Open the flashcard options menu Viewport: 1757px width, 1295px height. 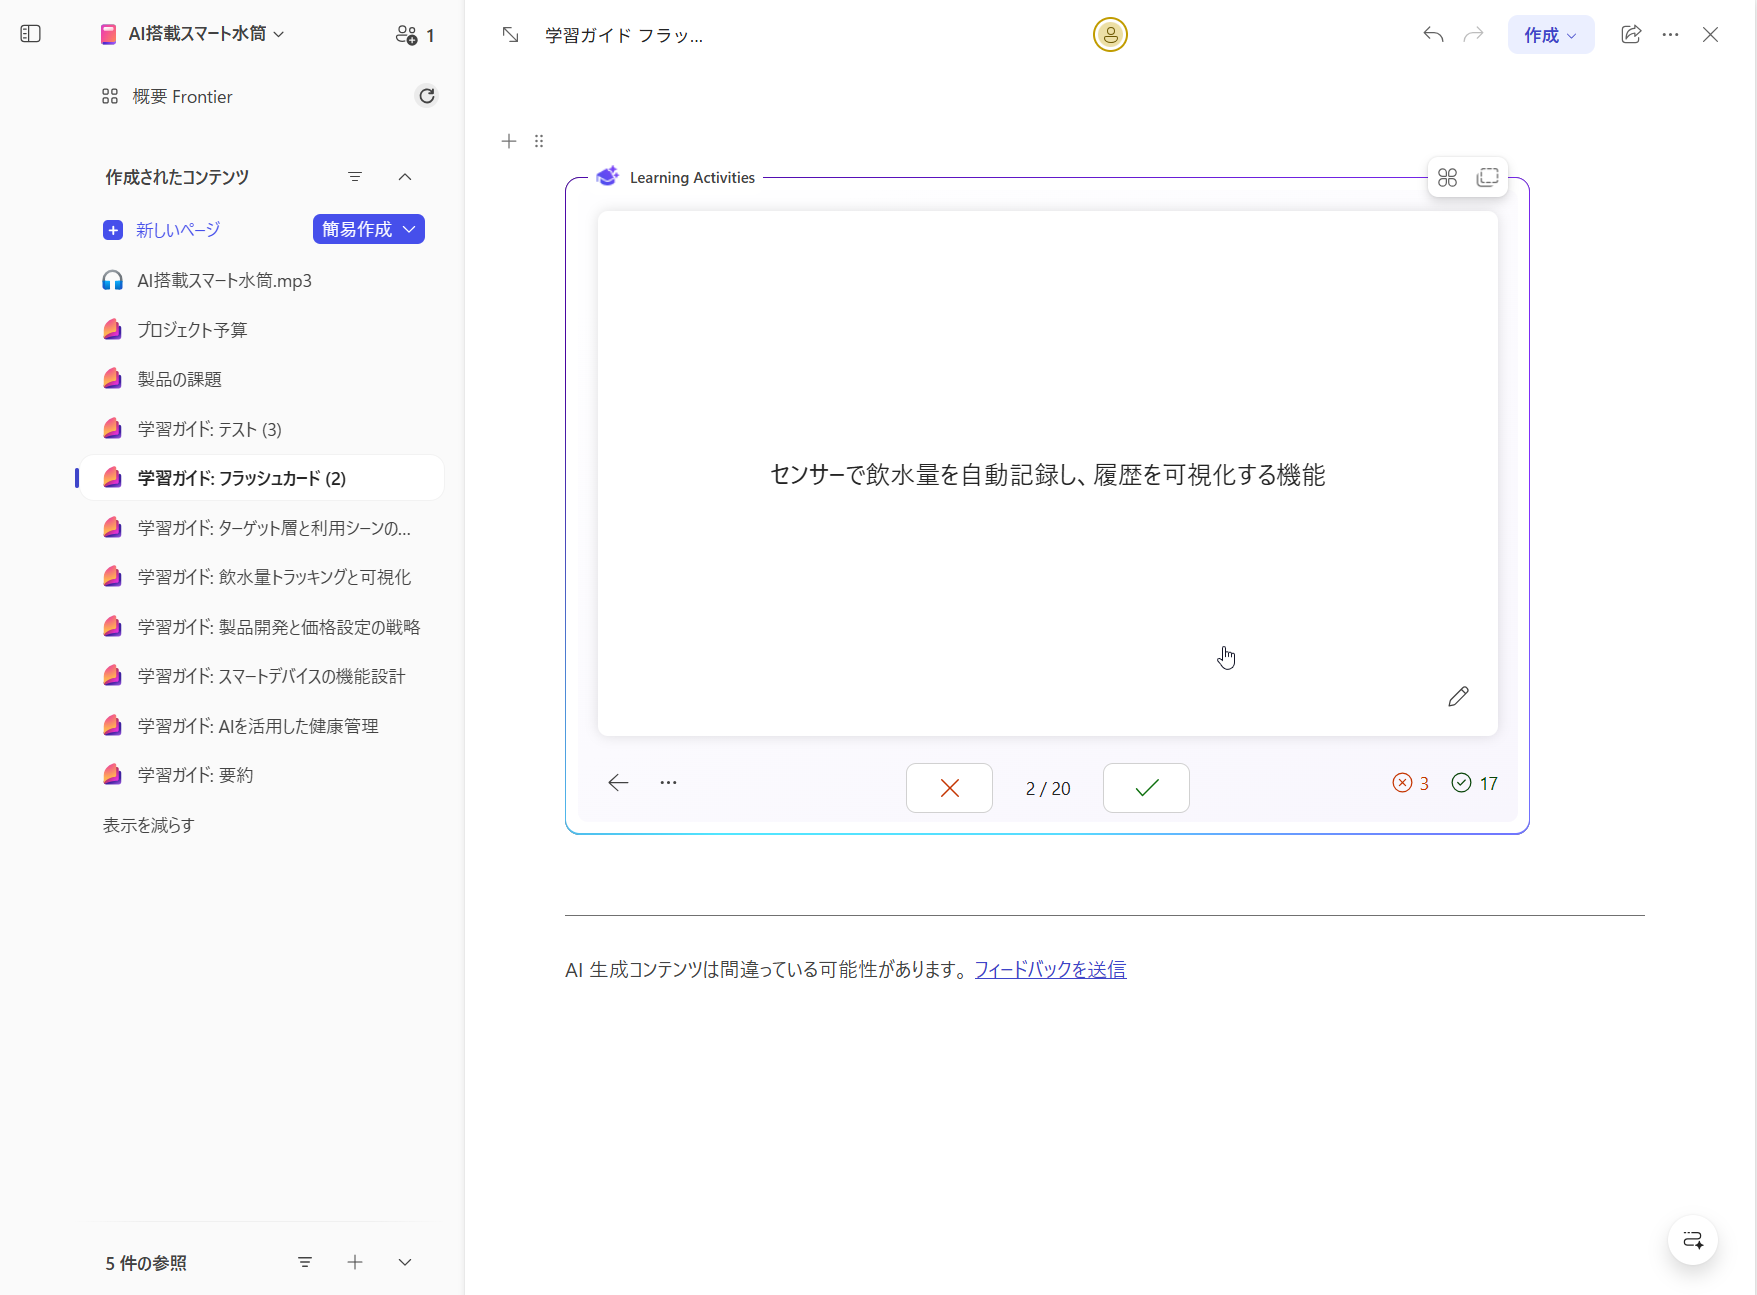(668, 782)
